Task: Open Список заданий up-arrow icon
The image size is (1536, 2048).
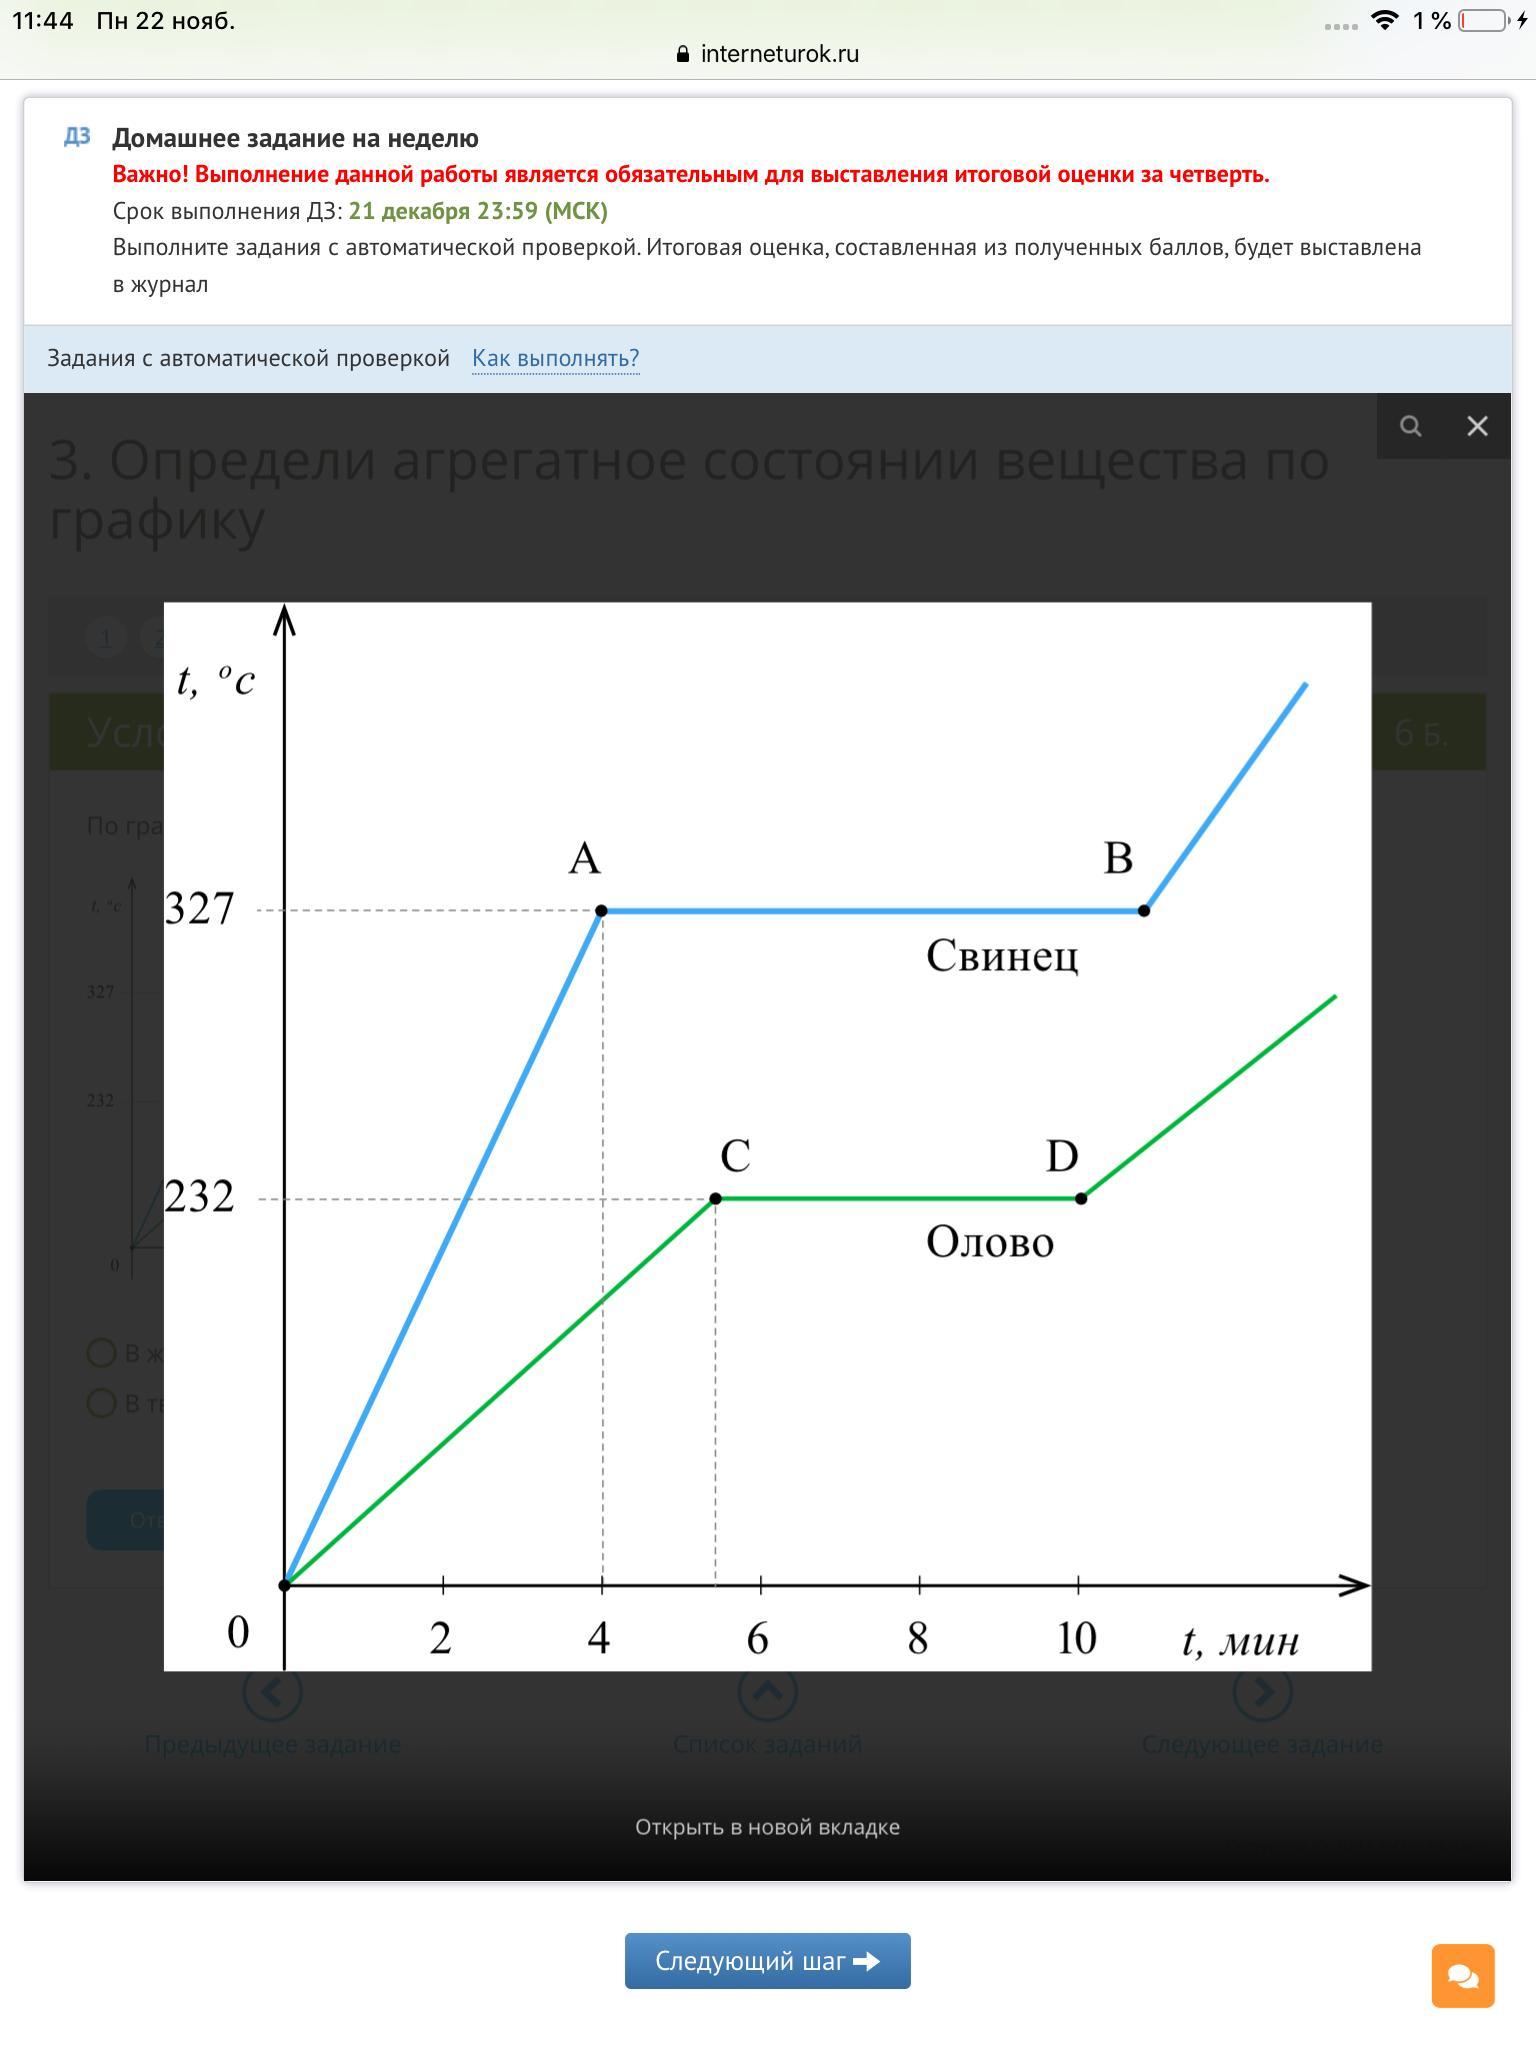Action: [767, 1692]
